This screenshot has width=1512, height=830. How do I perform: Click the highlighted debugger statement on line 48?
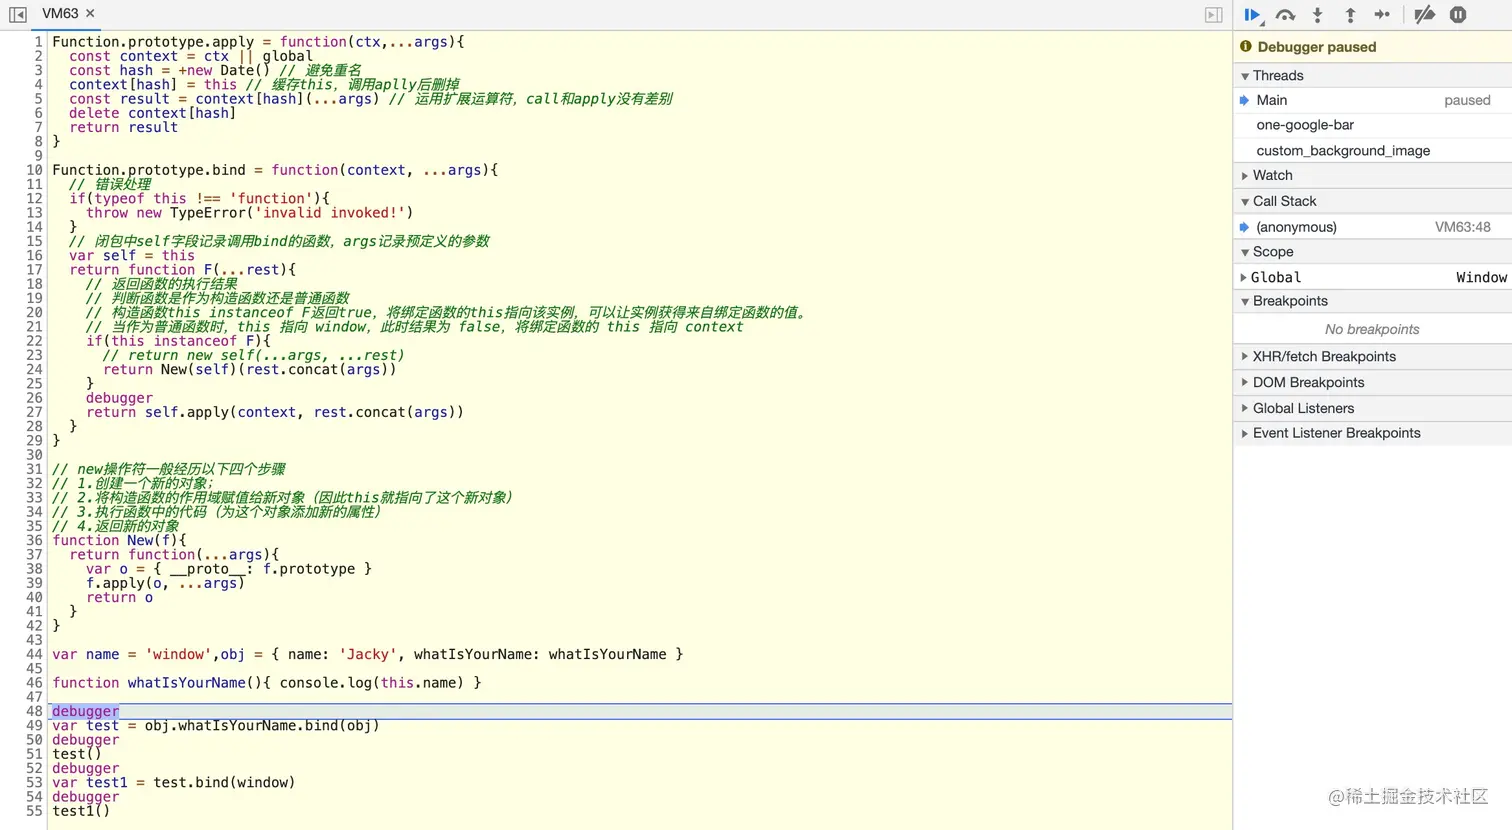86,711
